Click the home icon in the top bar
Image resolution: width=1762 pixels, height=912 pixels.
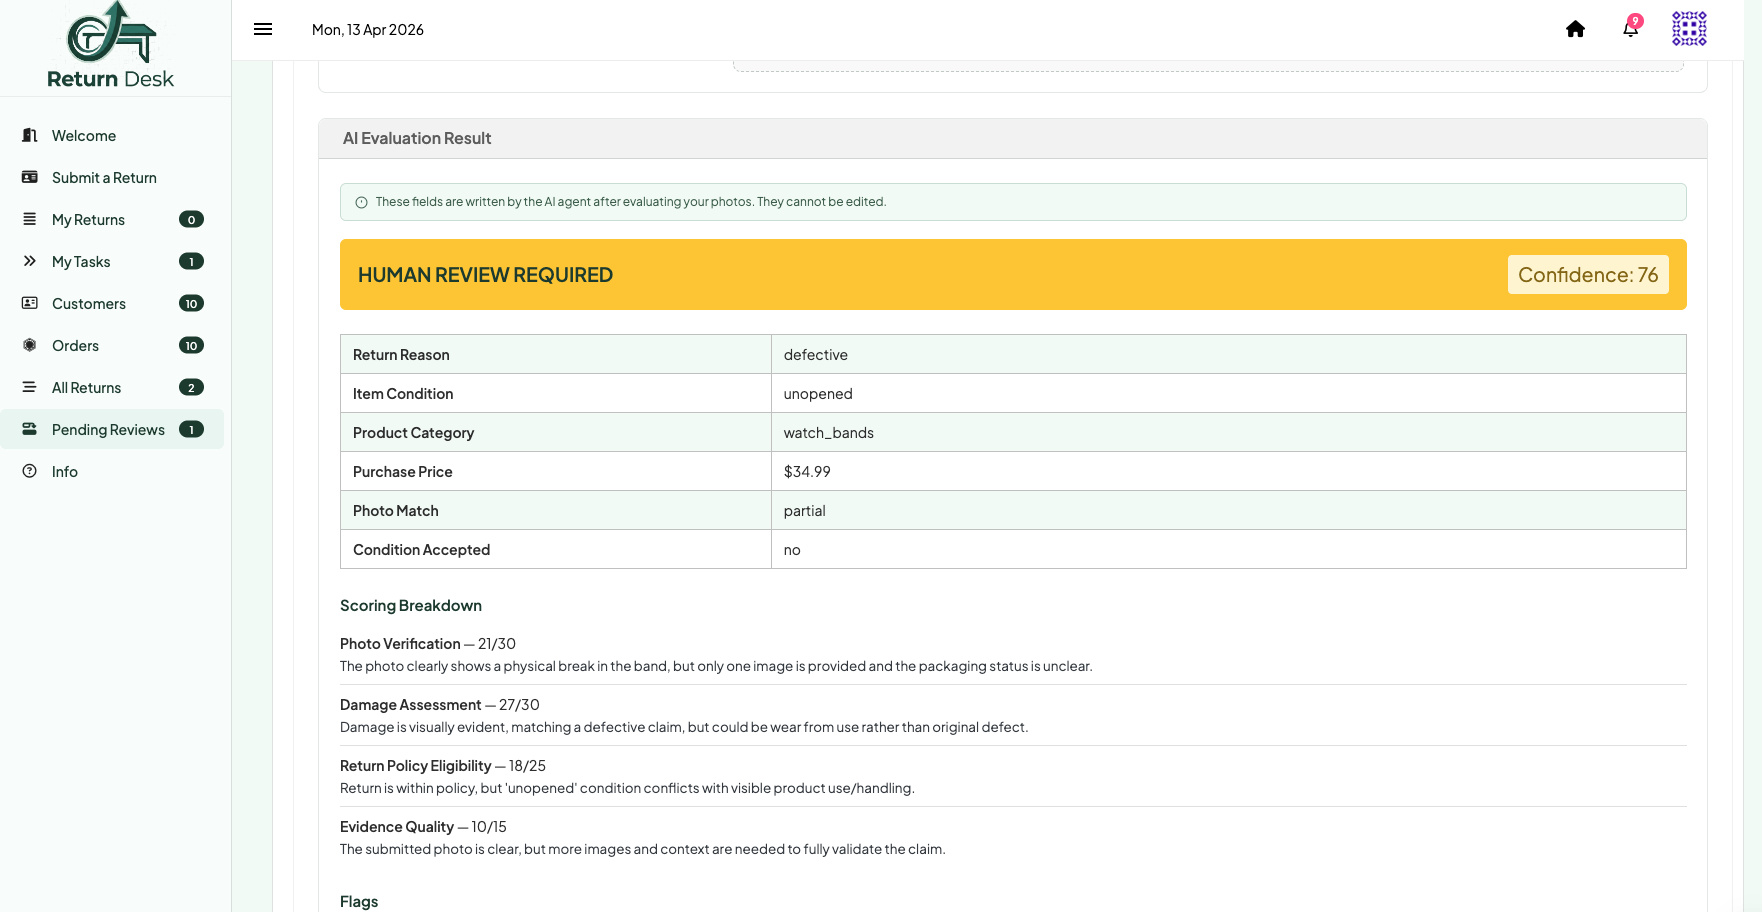click(1575, 29)
